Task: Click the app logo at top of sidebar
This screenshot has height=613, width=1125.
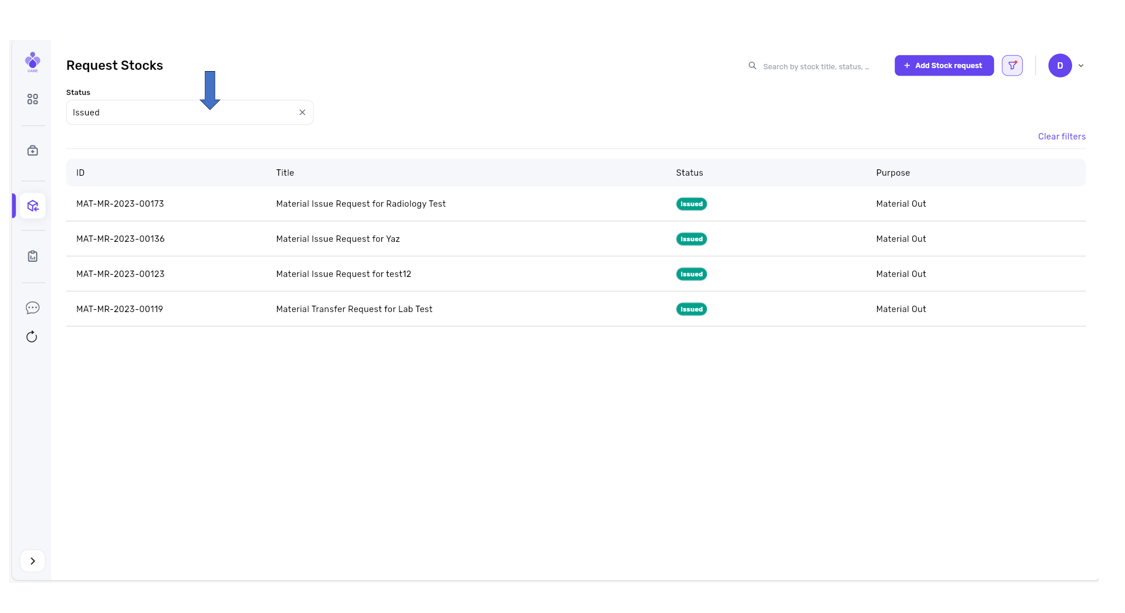Action: [32, 61]
